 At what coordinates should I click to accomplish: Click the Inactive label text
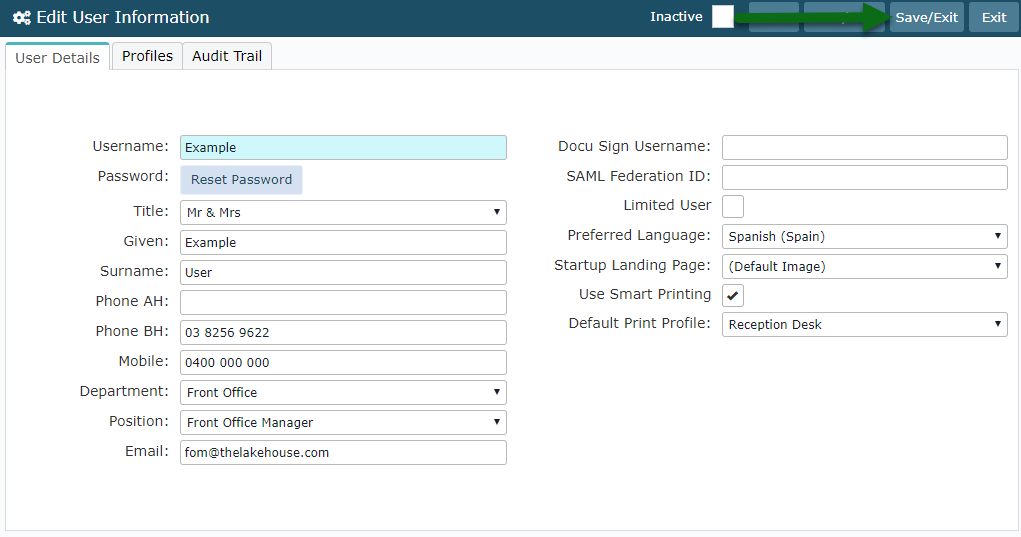click(676, 17)
